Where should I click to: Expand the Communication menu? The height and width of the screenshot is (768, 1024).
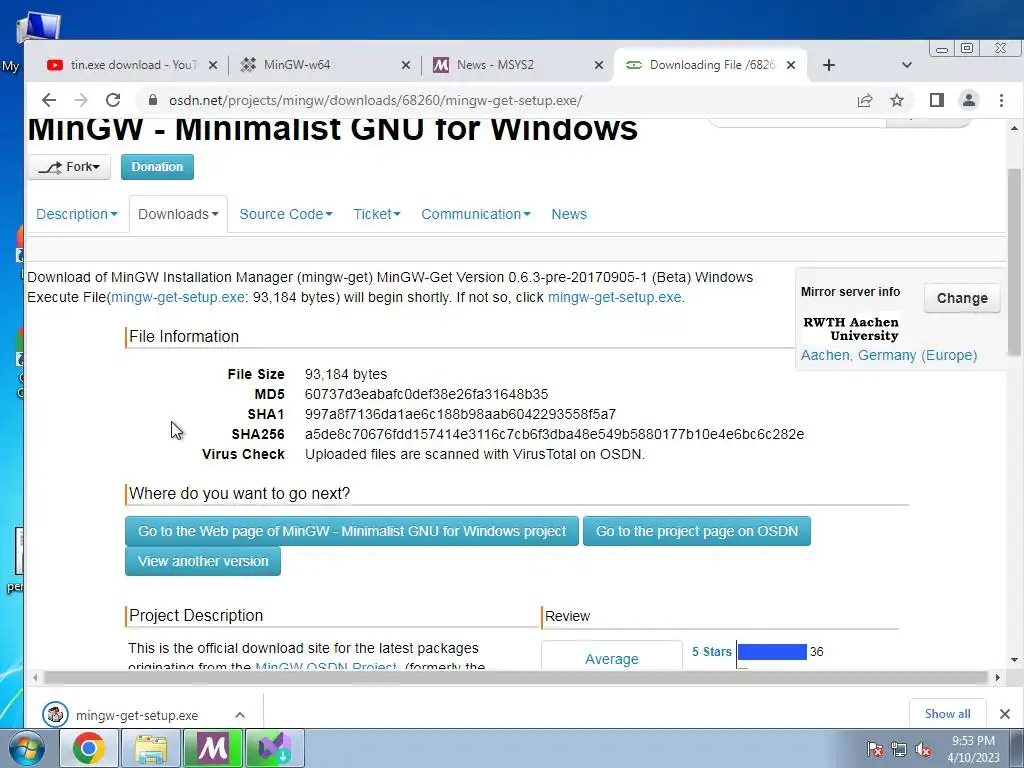pos(475,214)
